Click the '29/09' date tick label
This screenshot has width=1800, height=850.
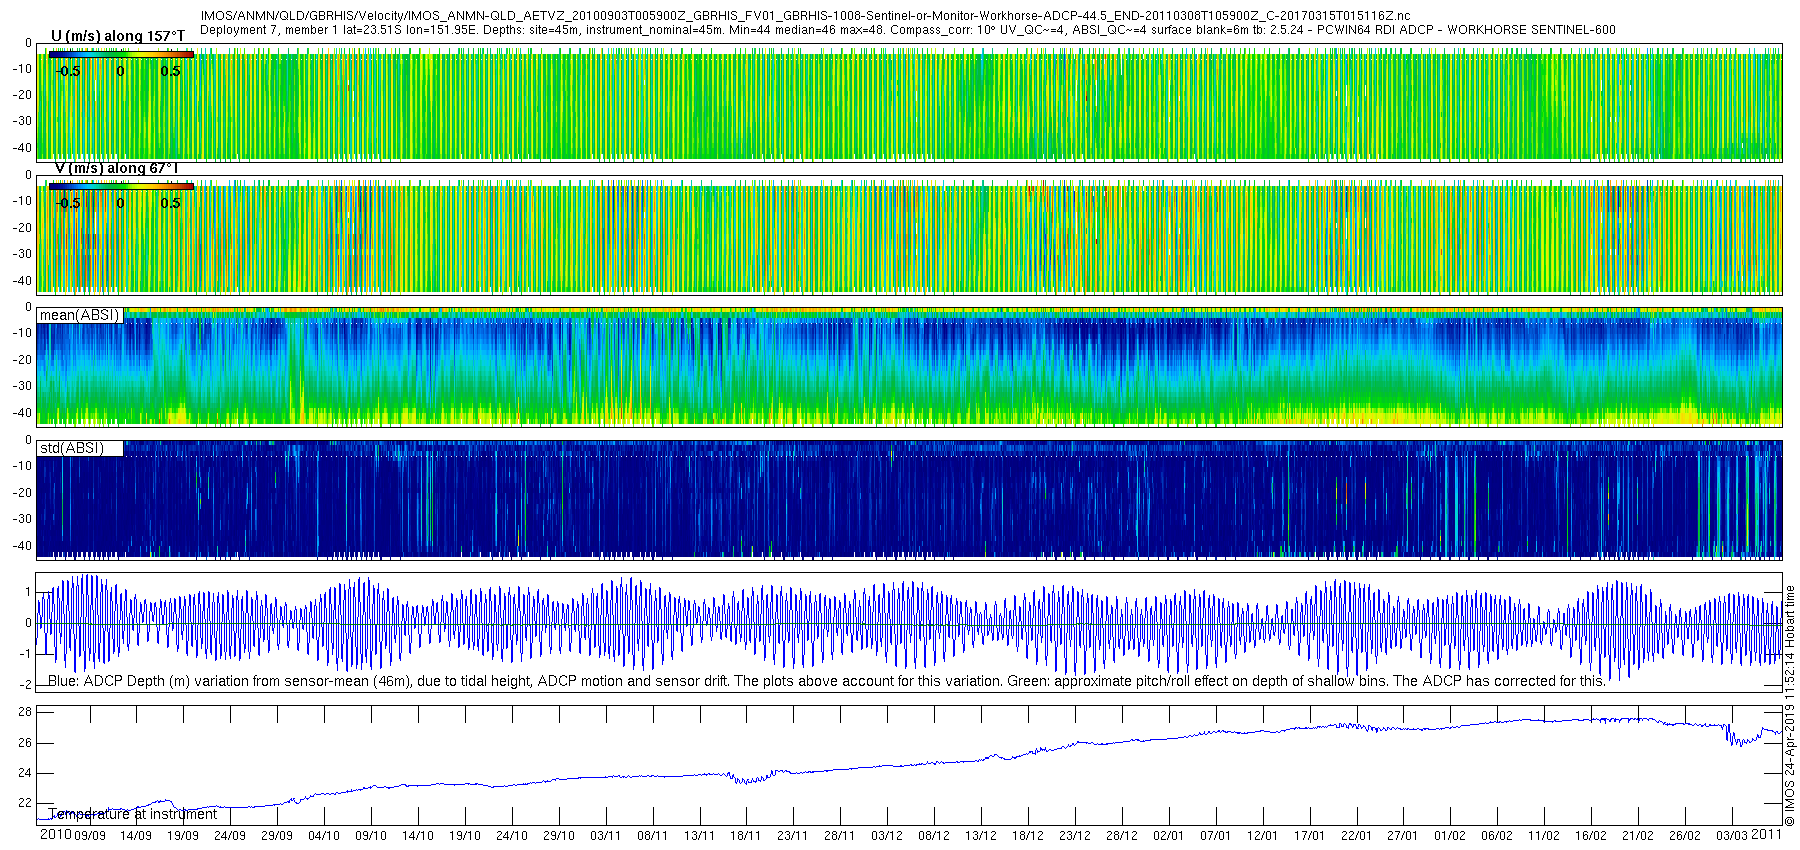click(277, 835)
